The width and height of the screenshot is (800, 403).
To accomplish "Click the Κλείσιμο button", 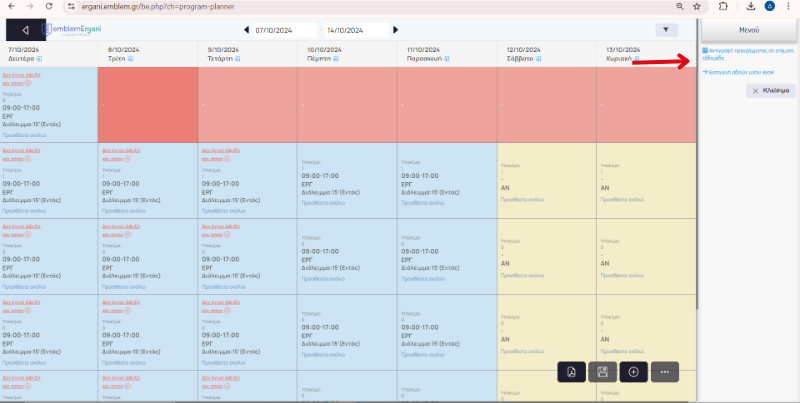I will click(x=771, y=91).
